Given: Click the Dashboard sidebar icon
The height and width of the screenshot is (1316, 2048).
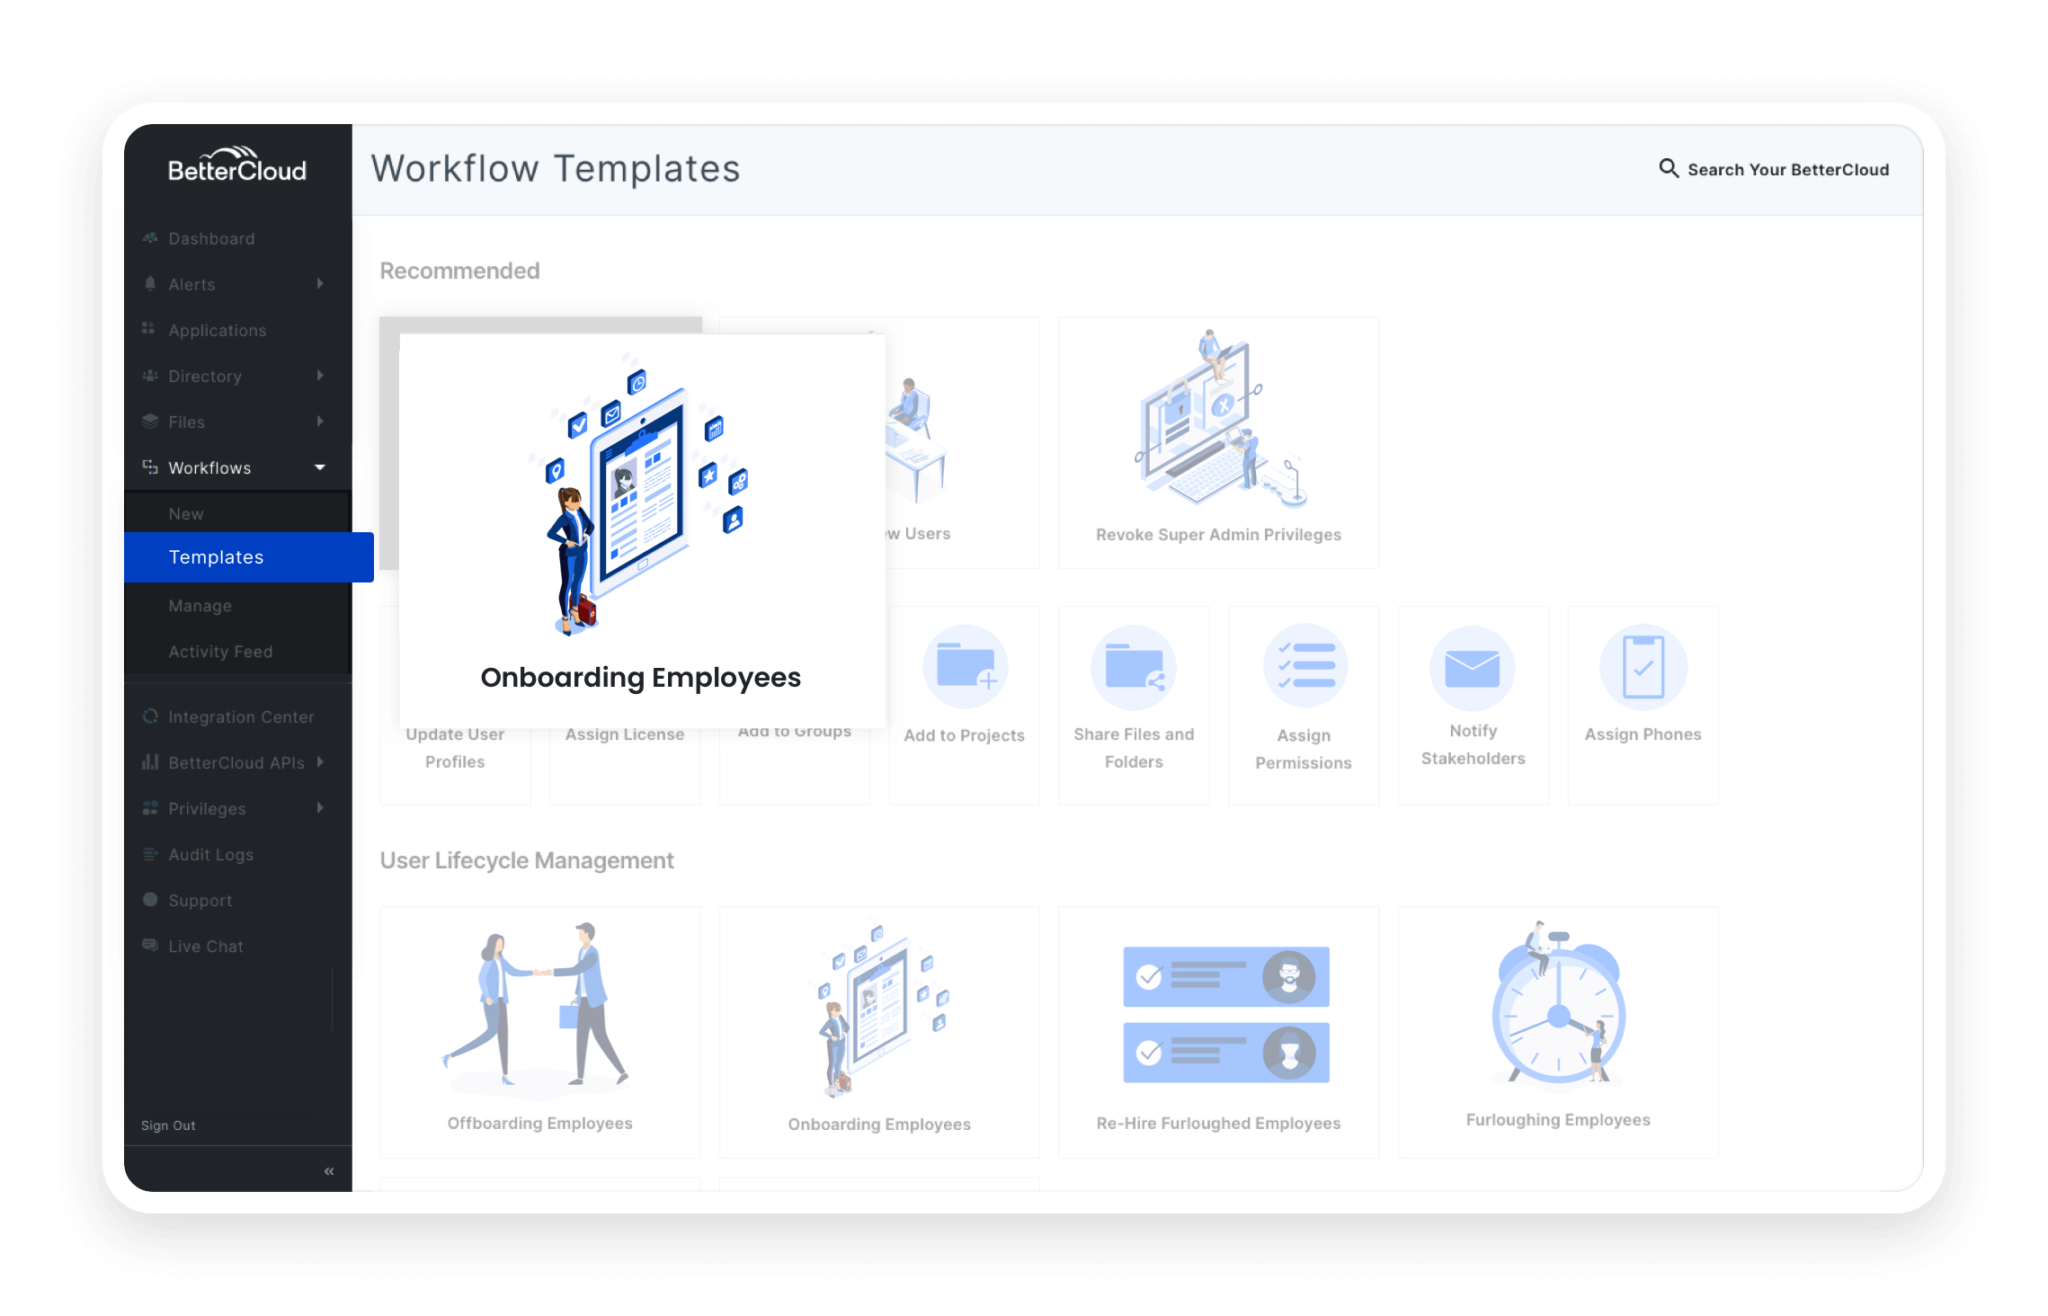Looking at the screenshot, I should 150,238.
